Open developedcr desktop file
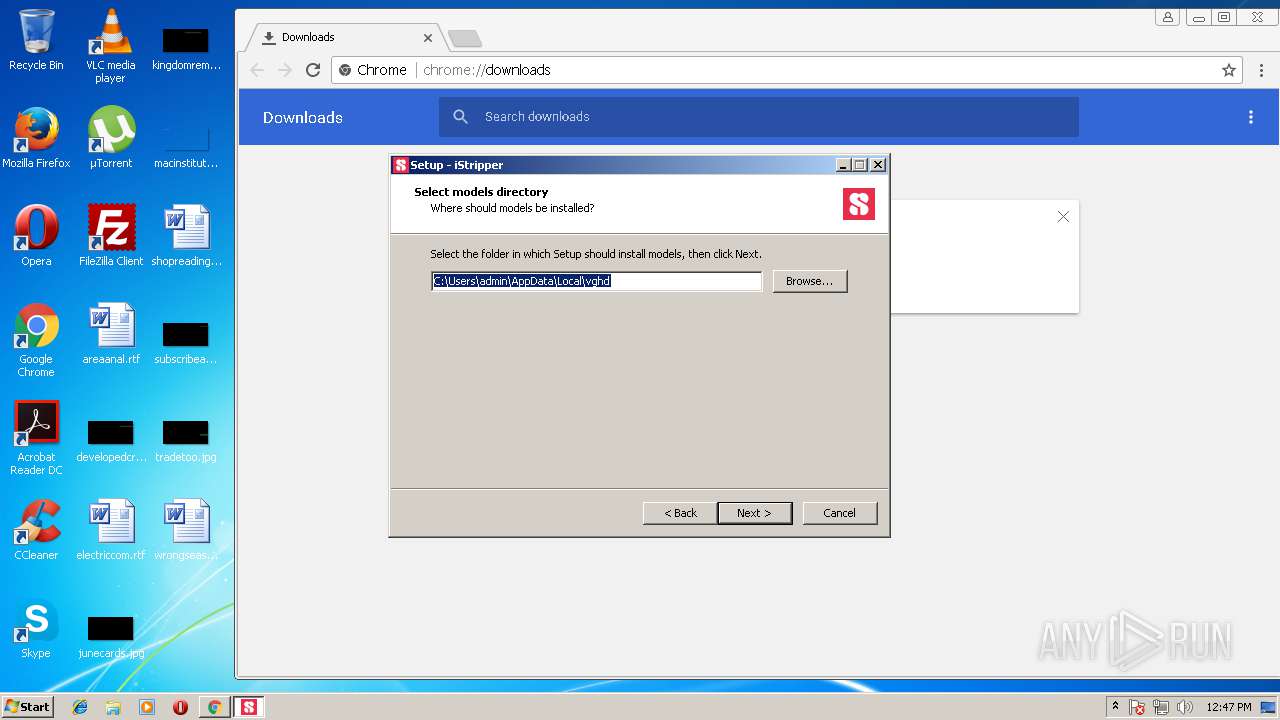The height and width of the screenshot is (720, 1280). click(x=110, y=440)
